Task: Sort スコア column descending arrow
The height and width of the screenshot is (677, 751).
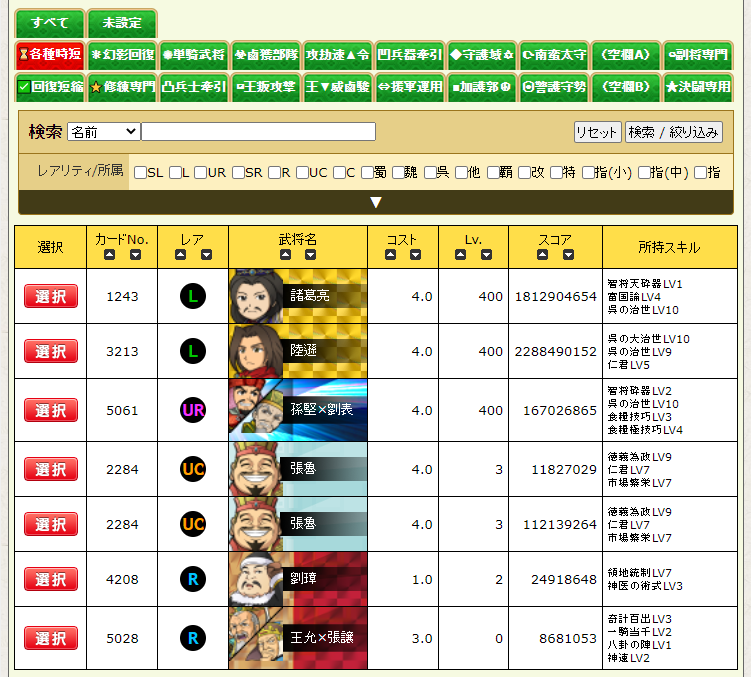Action: point(569,254)
